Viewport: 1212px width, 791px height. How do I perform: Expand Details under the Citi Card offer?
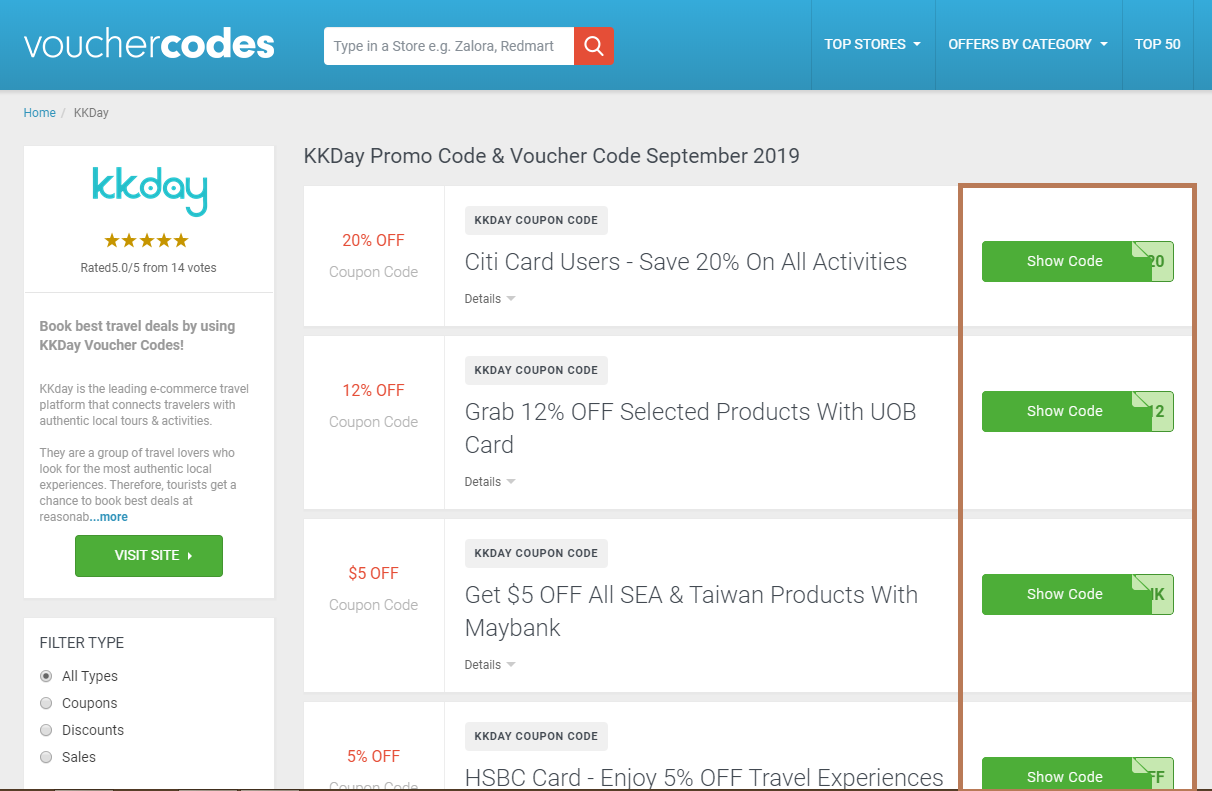[490, 299]
